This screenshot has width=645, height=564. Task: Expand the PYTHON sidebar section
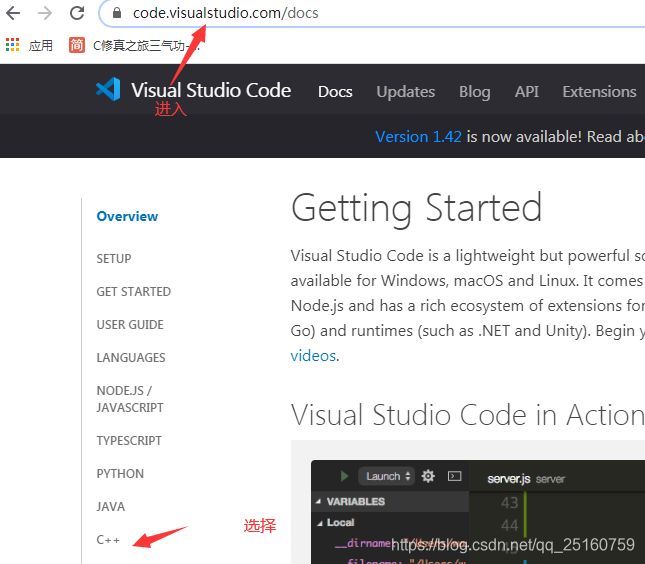tap(120, 473)
